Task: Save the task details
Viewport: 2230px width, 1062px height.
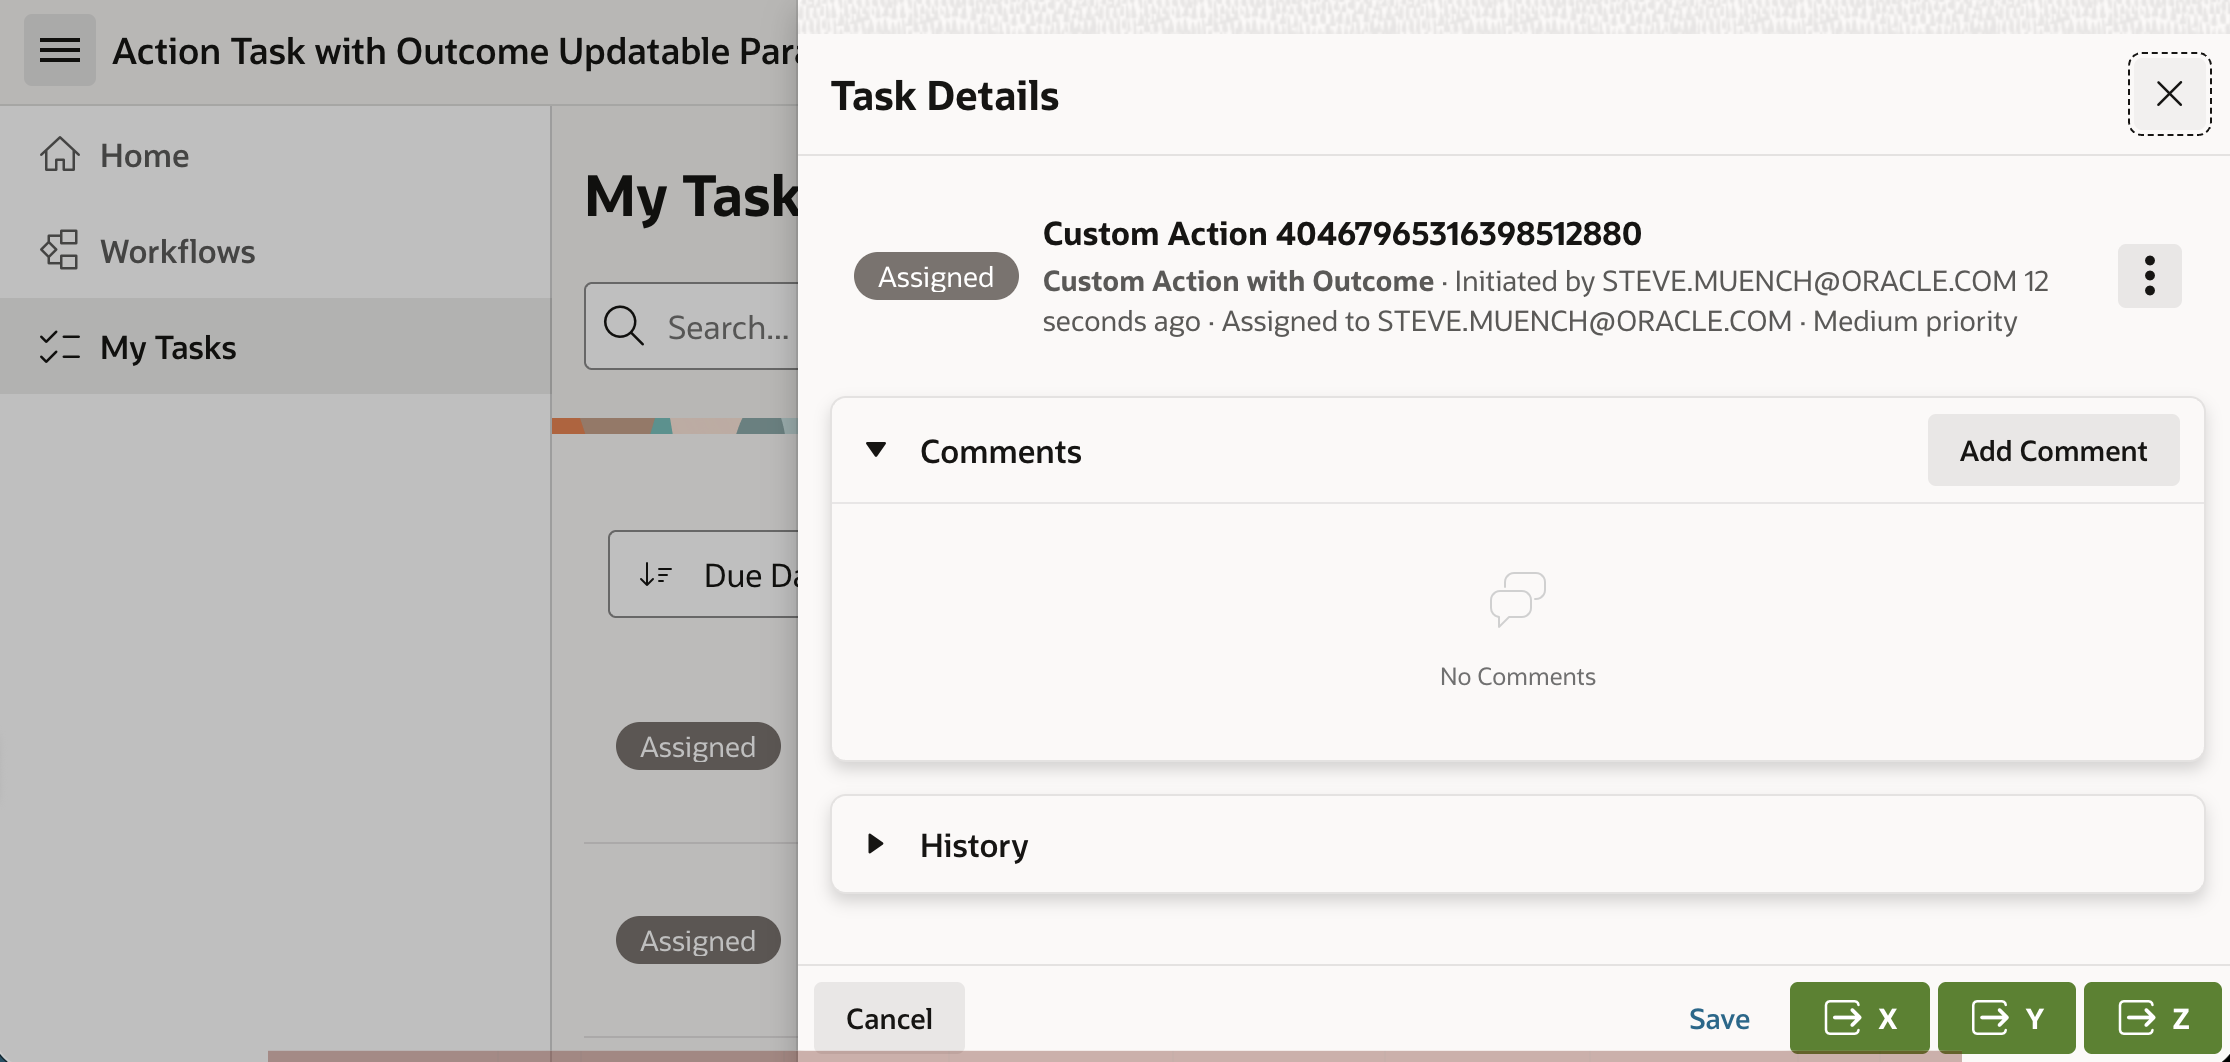Action: tap(1719, 1018)
